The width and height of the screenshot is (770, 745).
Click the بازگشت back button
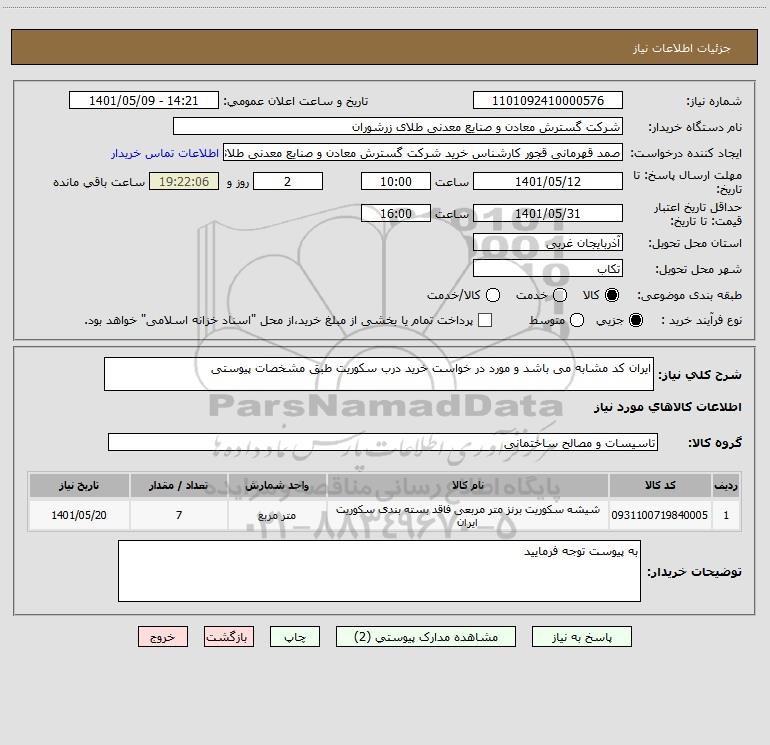(229, 636)
